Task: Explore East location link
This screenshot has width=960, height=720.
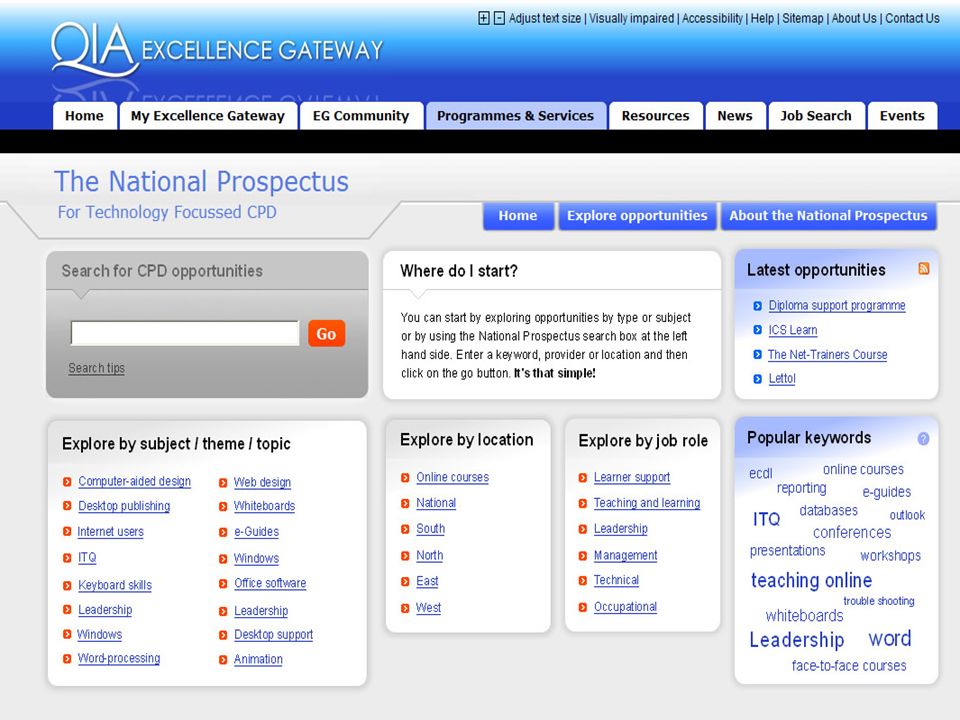Action: click(427, 582)
